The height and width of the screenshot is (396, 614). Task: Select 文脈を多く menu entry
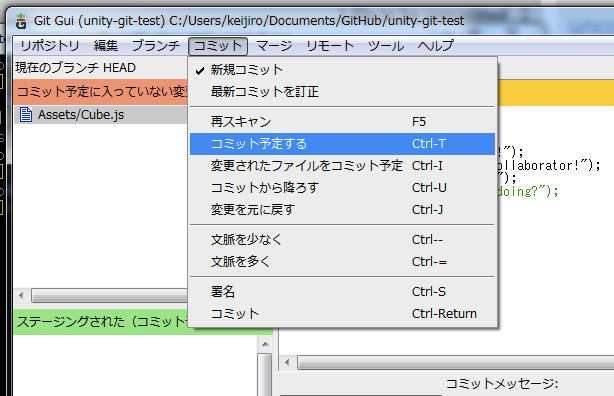(343, 261)
